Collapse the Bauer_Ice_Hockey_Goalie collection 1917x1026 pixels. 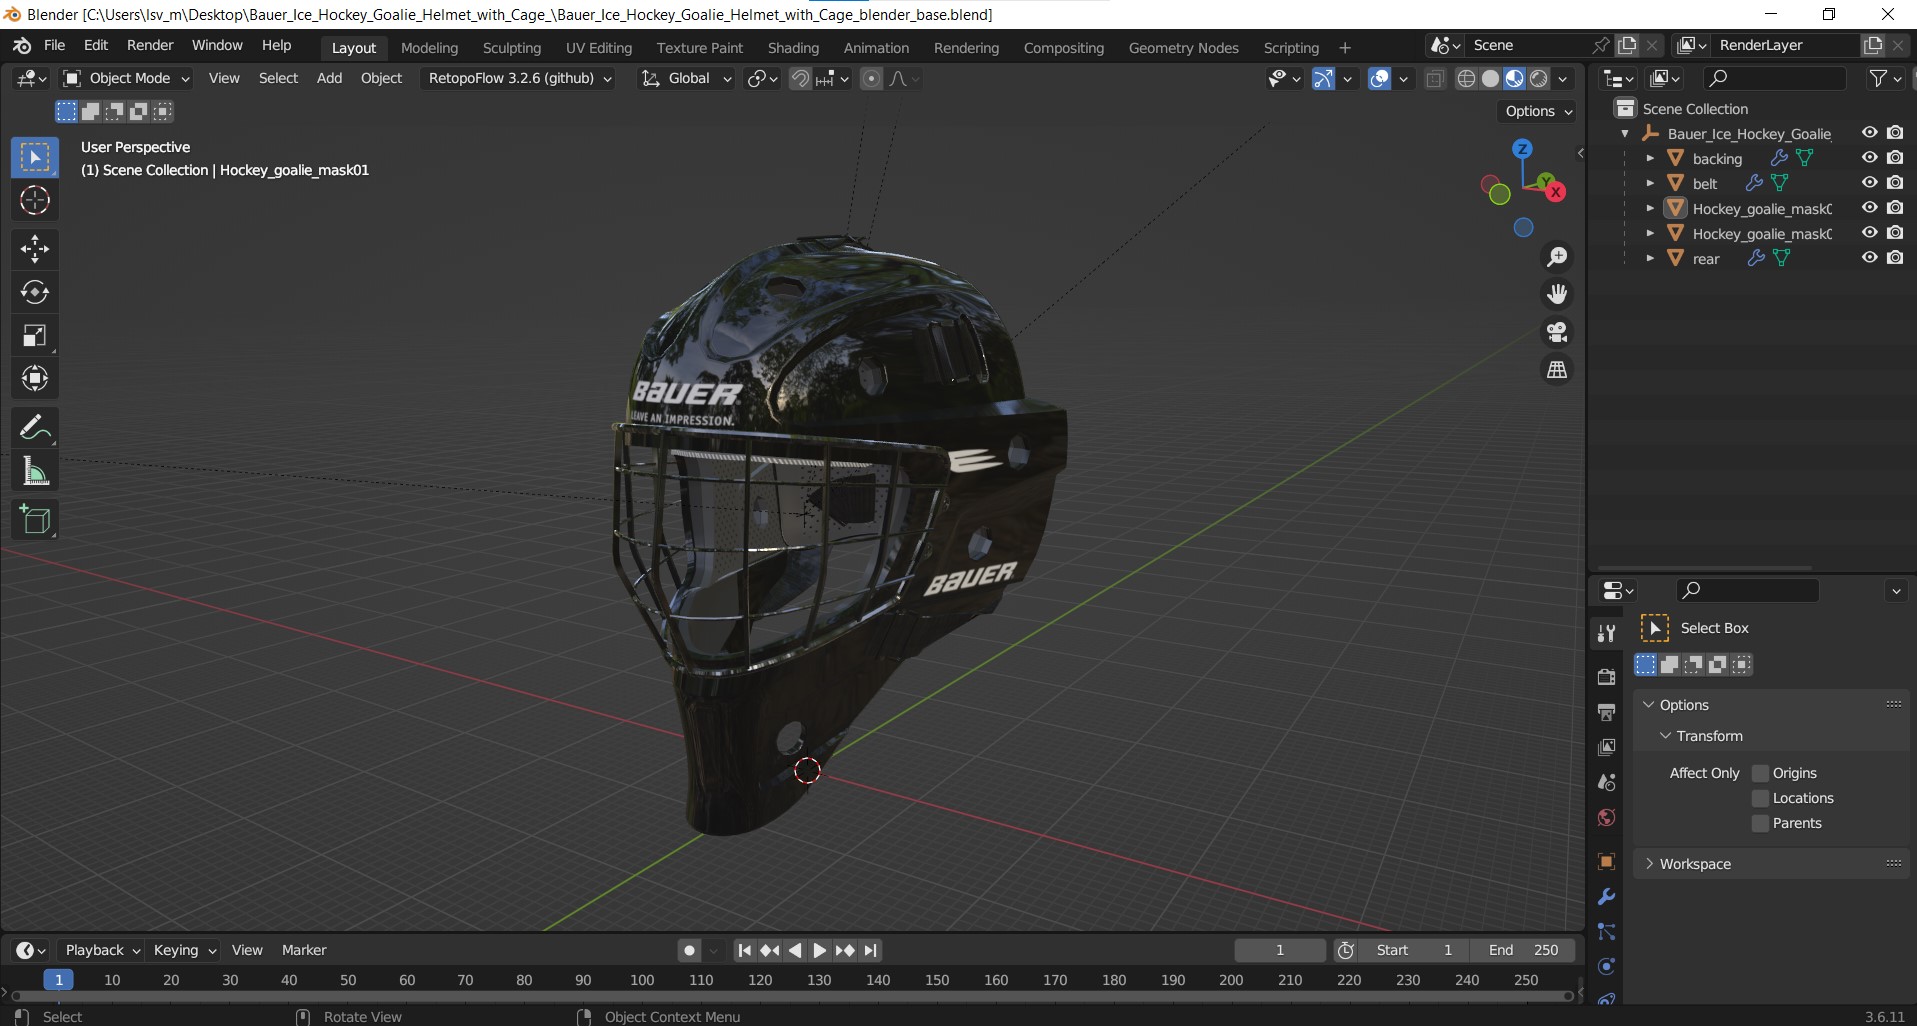tap(1625, 133)
